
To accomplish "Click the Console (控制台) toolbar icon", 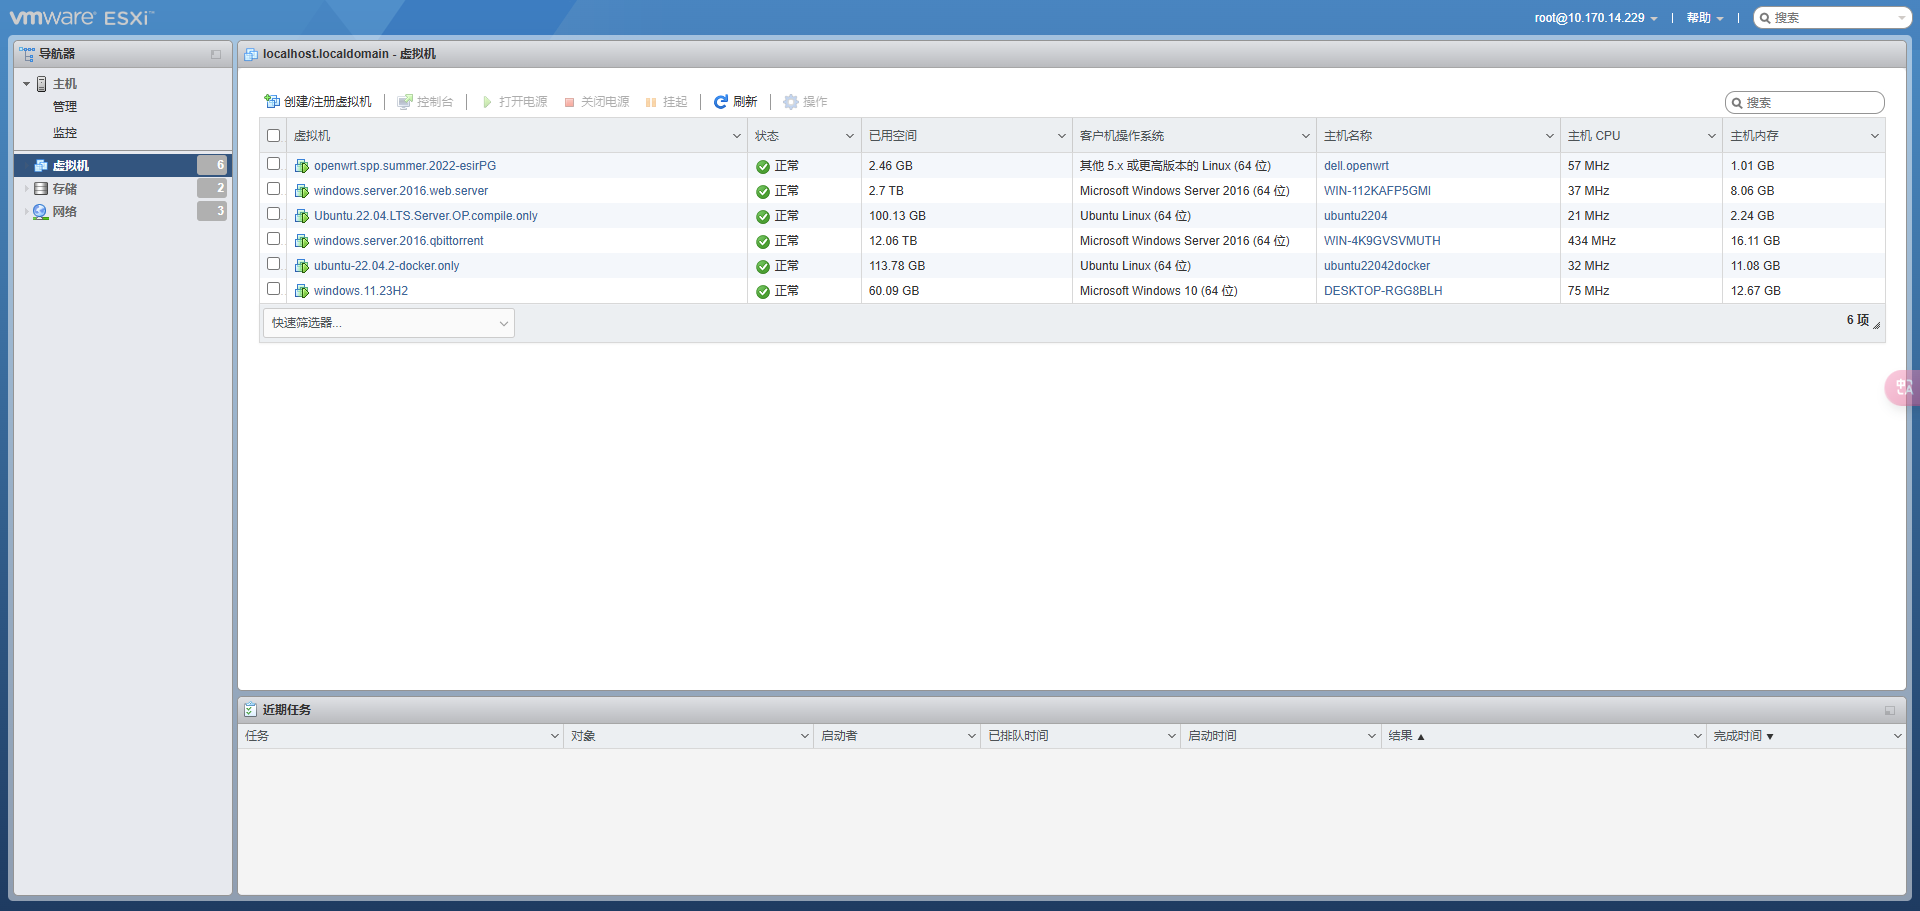I will point(405,102).
